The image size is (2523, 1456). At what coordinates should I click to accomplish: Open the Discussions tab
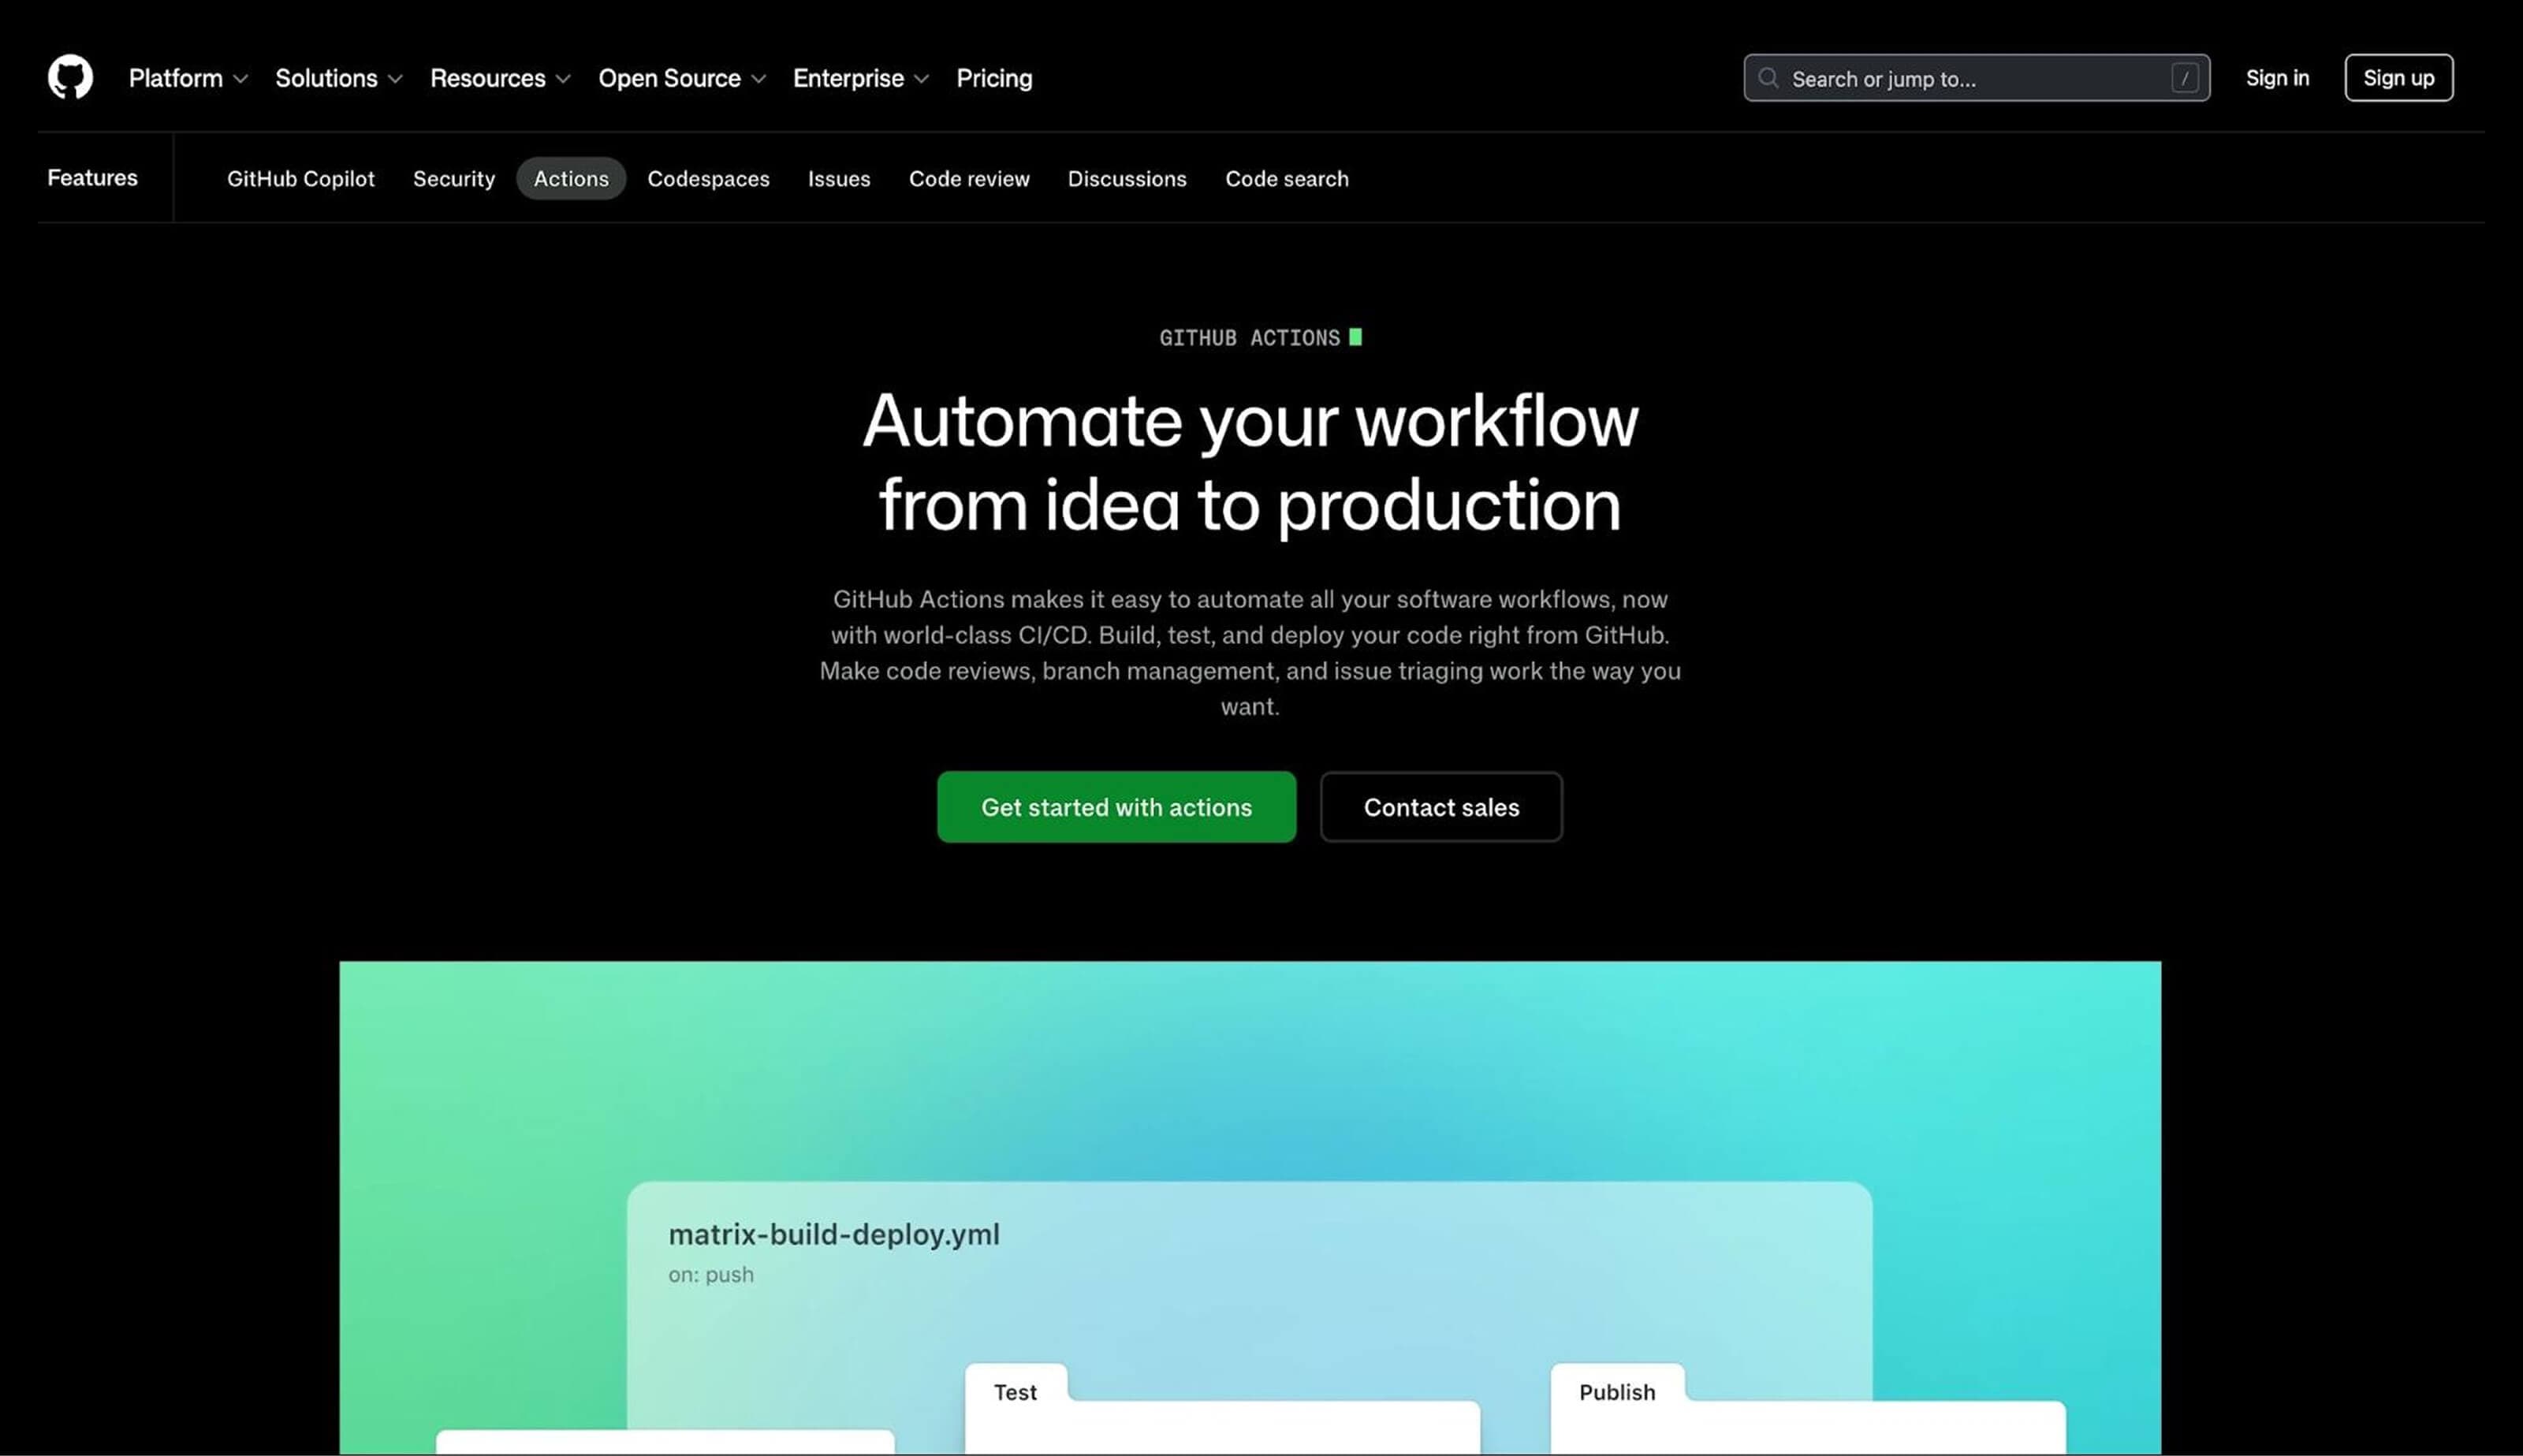point(1127,179)
